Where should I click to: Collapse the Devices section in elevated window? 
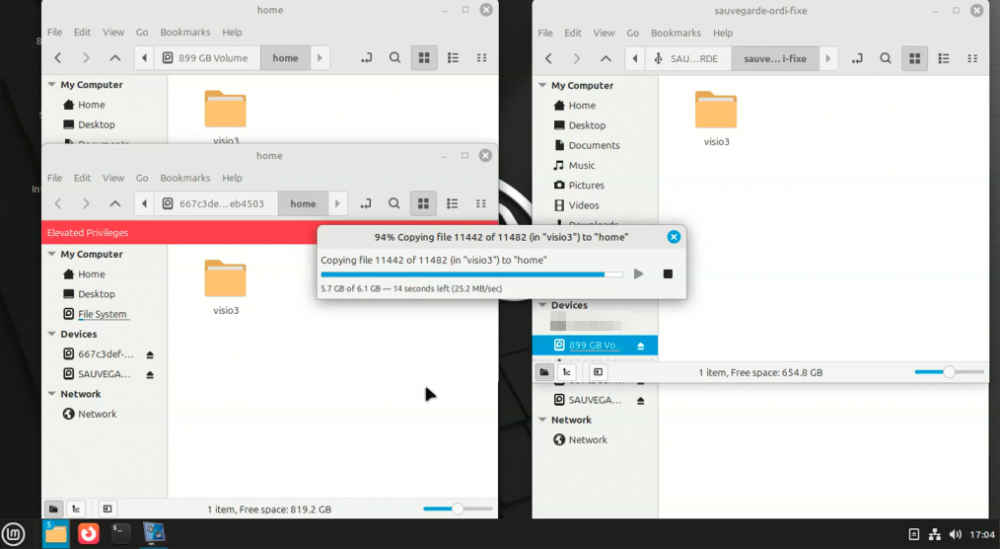52,334
